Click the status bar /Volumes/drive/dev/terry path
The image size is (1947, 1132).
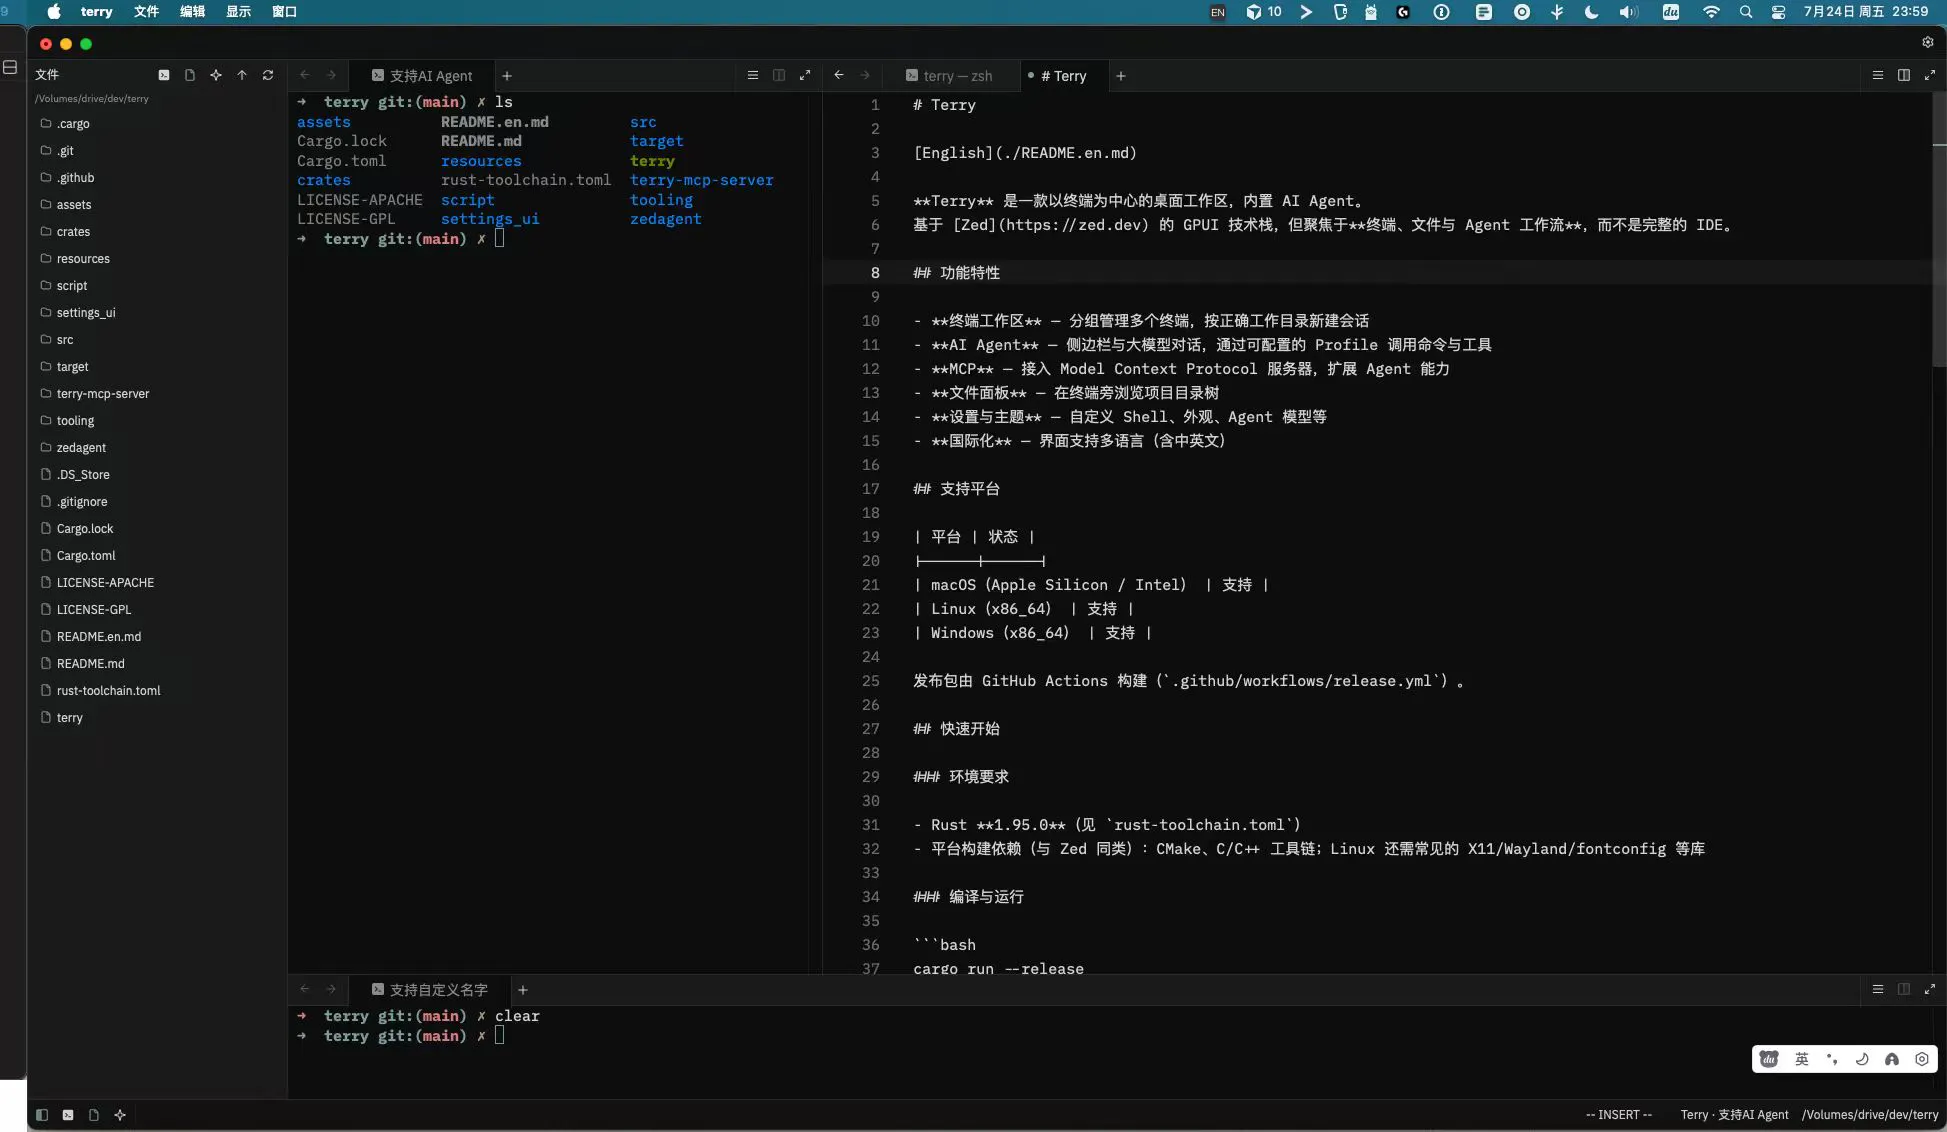[1870, 1115]
